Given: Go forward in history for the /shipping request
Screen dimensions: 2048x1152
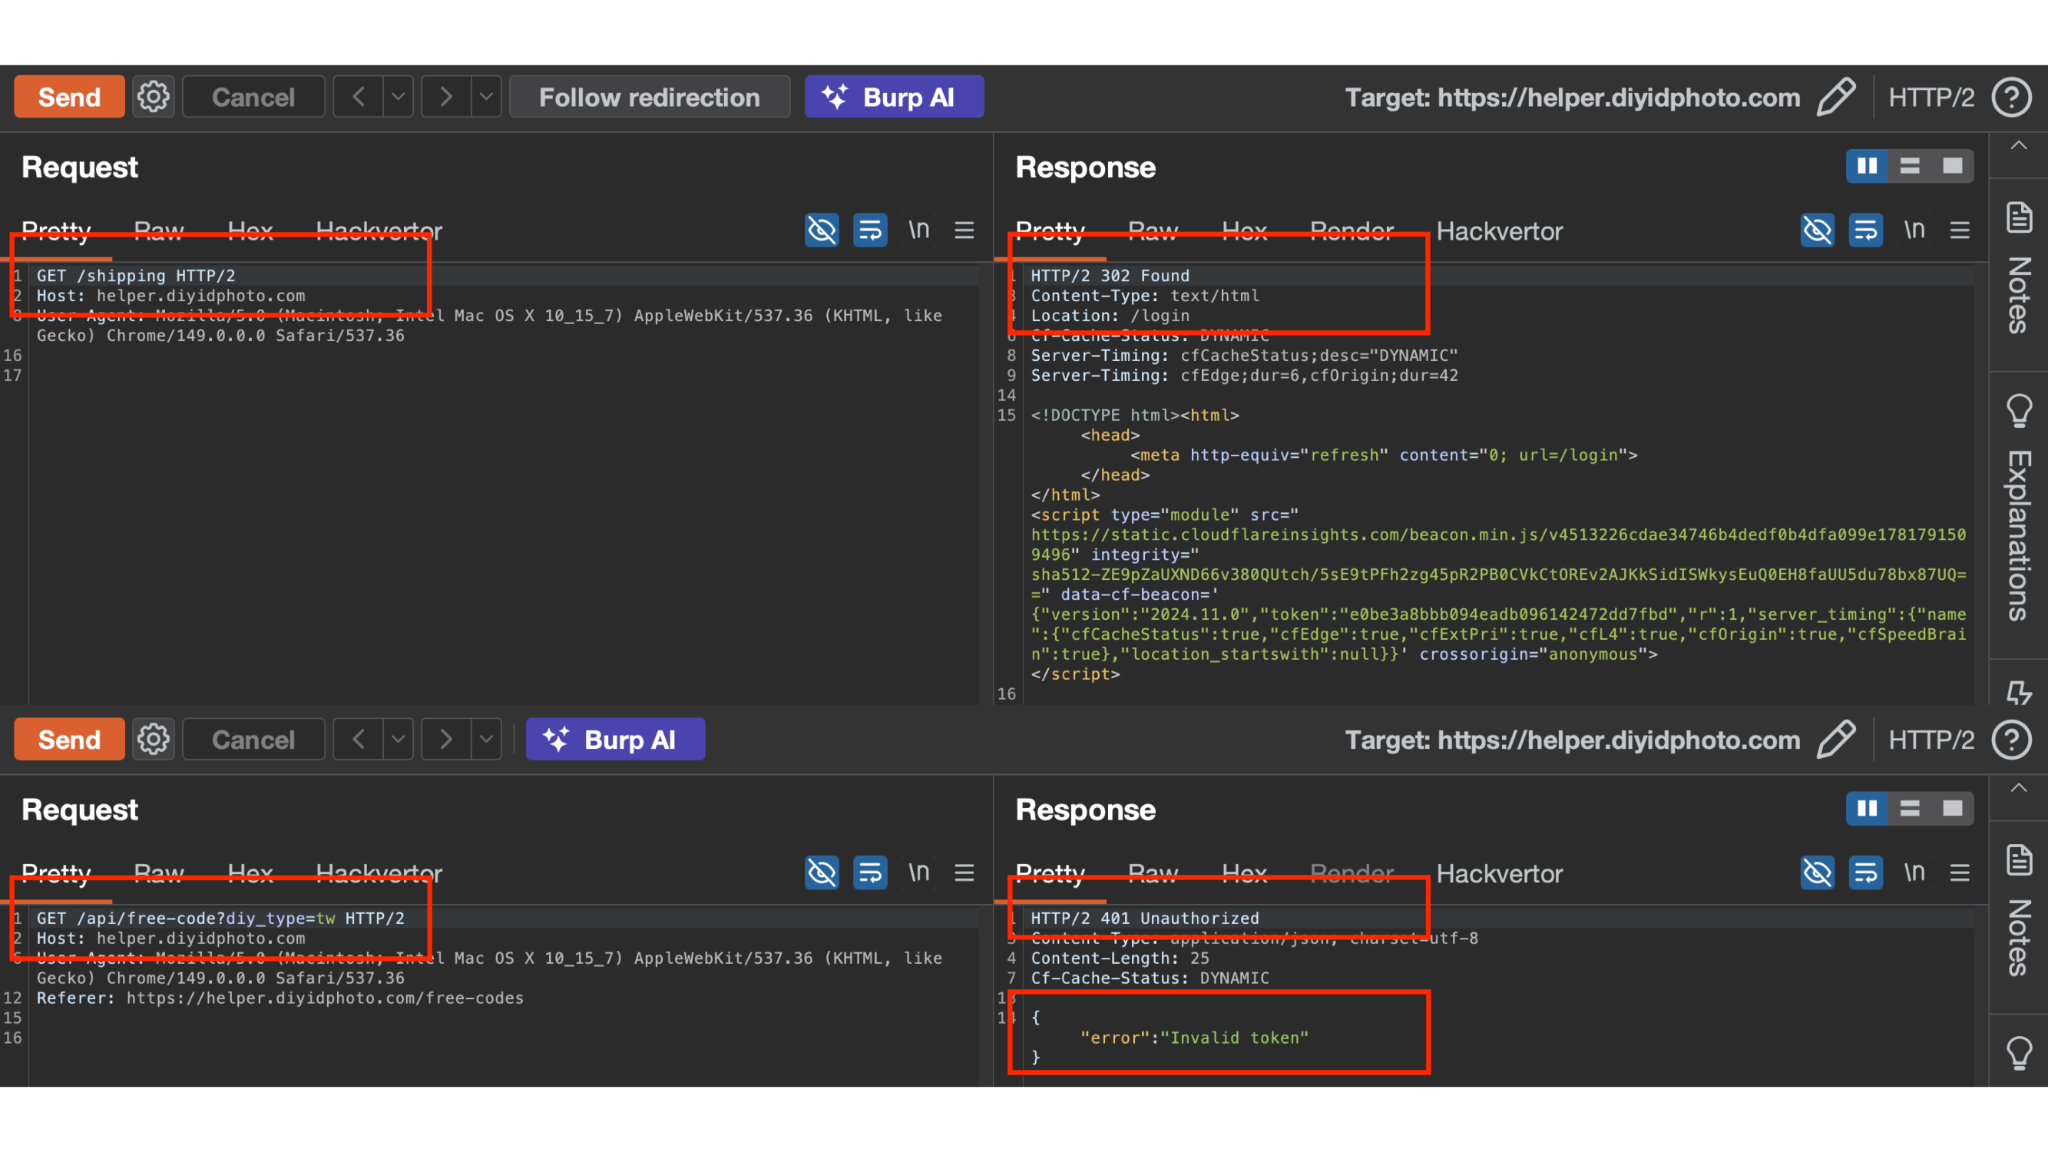Looking at the screenshot, I should 446,97.
